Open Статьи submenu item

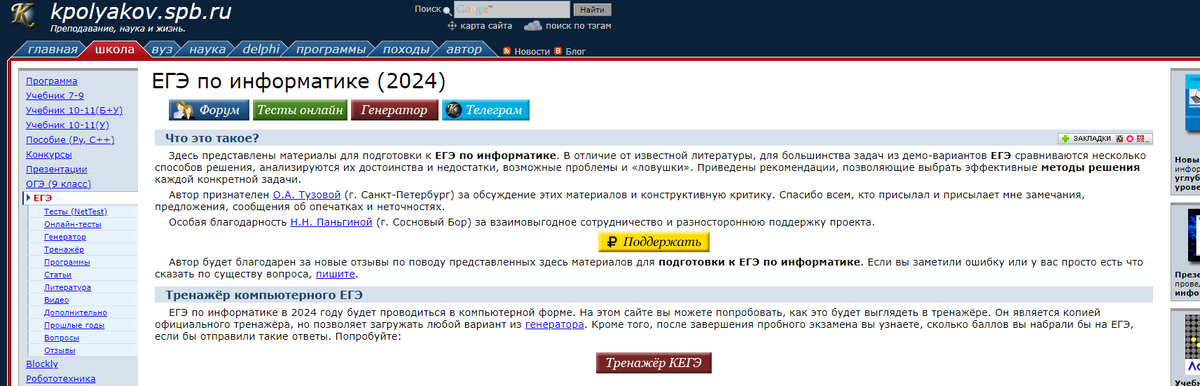click(x=58, y=274)
